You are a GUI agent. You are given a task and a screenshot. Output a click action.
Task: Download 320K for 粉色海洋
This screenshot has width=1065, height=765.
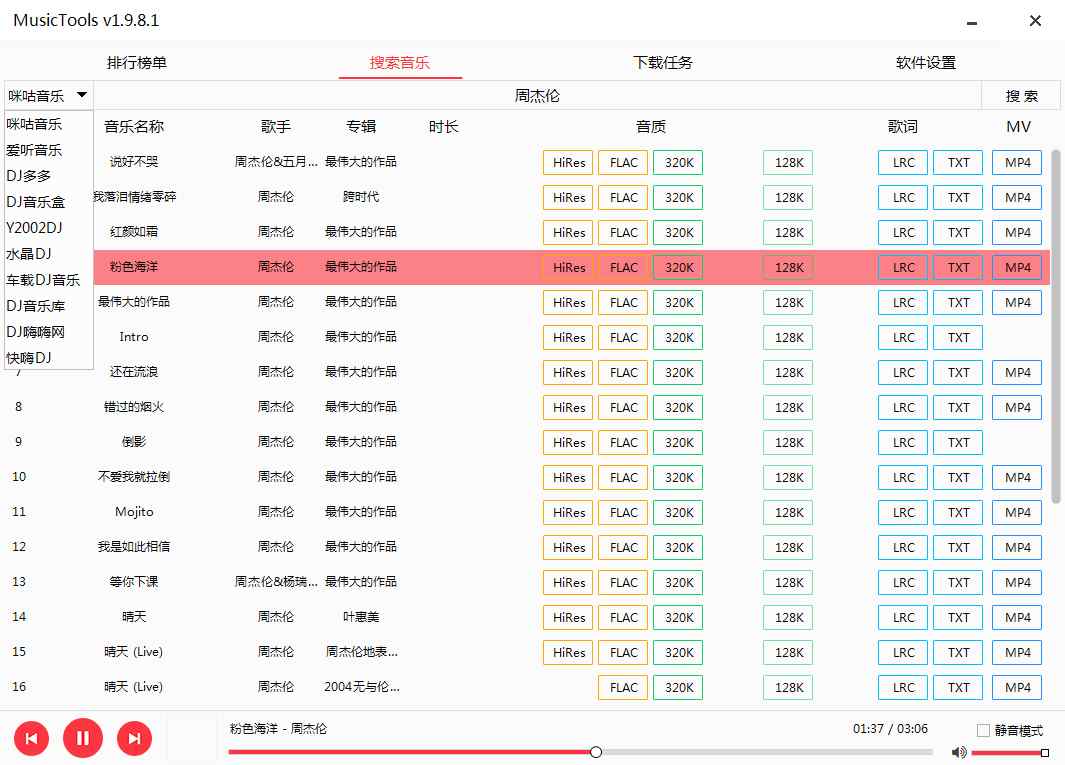(679, 267)
